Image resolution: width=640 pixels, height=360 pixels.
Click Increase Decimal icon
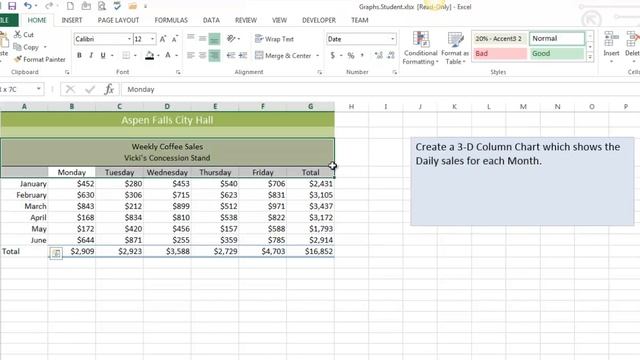tap(378, 55)
